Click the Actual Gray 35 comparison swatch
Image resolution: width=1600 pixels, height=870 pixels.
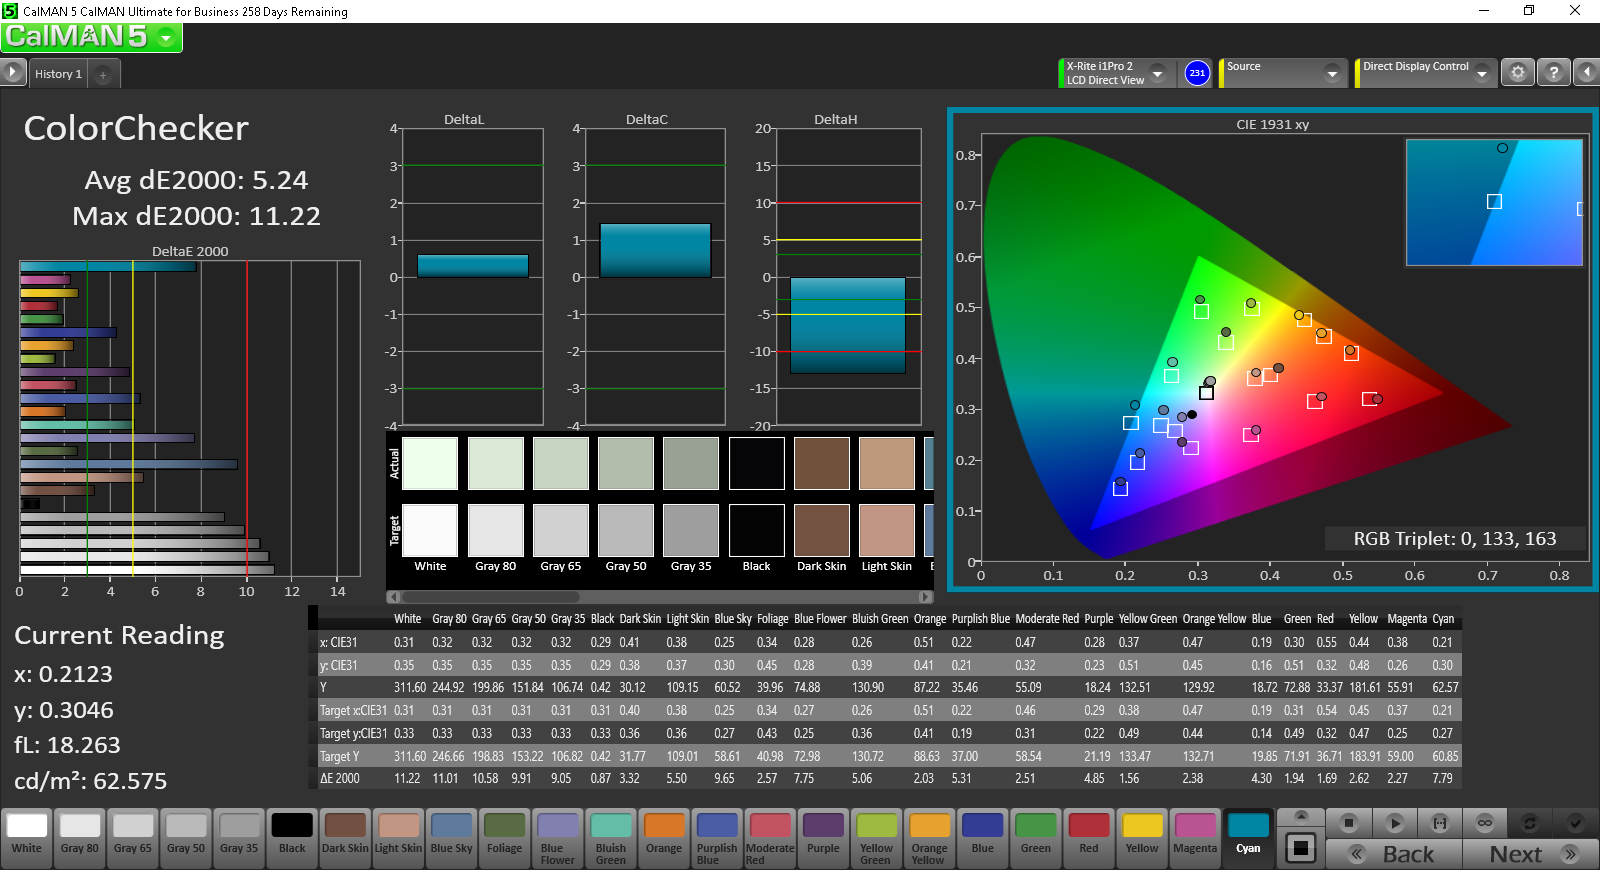tap(691, 463)
